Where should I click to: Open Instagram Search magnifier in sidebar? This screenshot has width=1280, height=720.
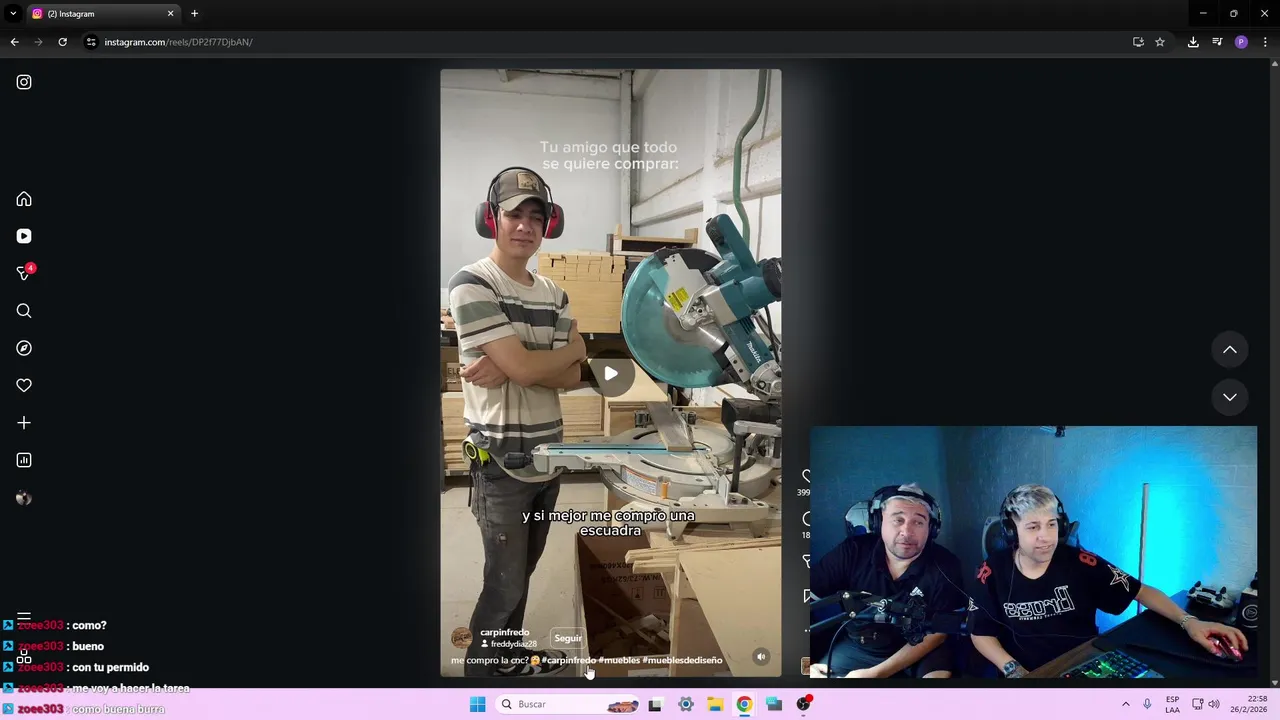pyautogui.click(x=24, y=311)
